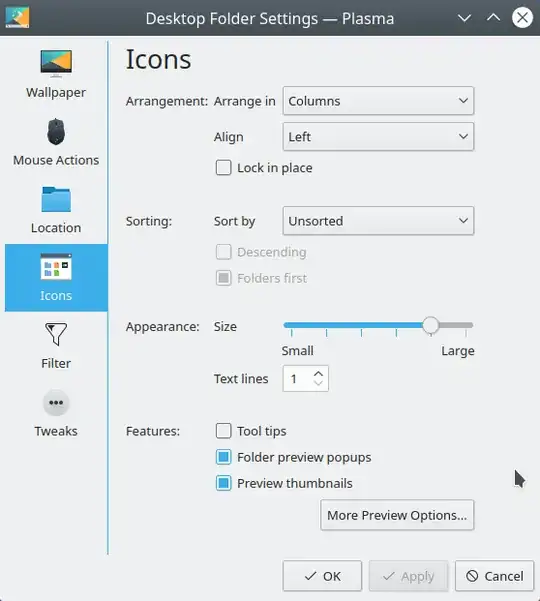This screenshot has width=540, height=601.
Task: Click More Preview Options button
Action: coord(397,515)
